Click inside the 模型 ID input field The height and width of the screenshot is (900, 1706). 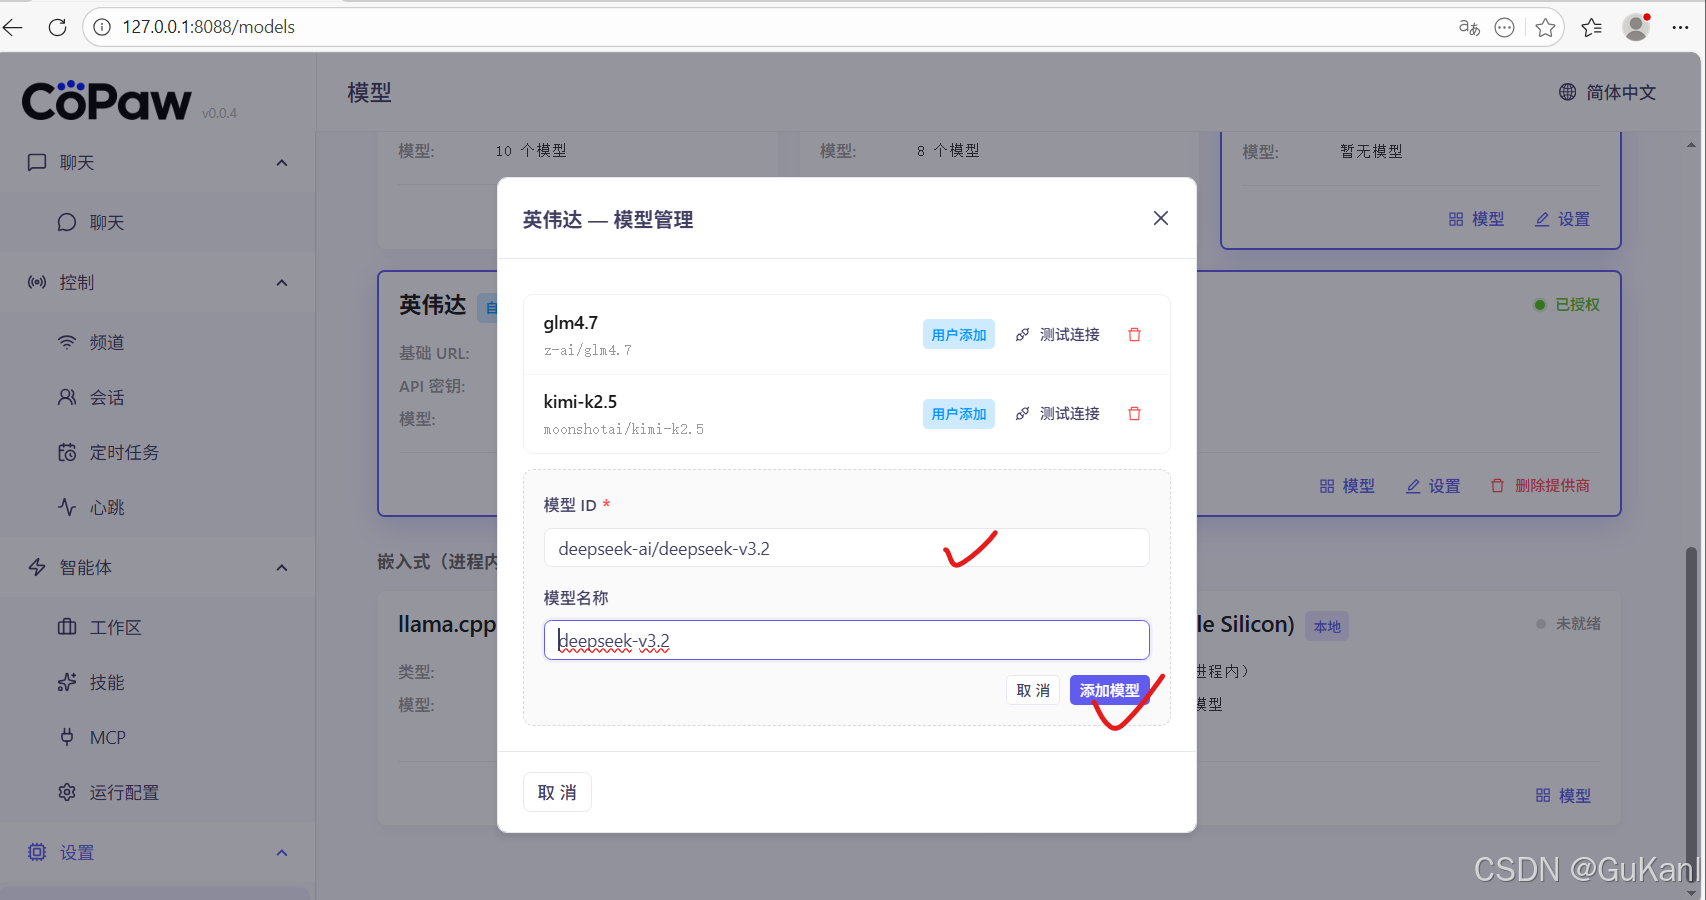[x=846, y=548]
